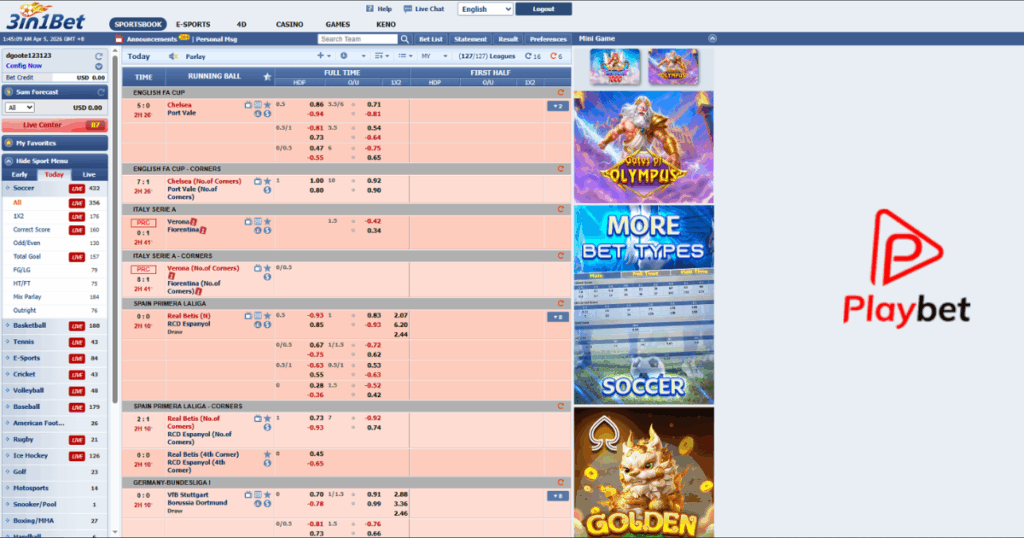Click the 3in1Bet logo
The width and height of the screenshot is (1024, 538).
tap(46, 17)
